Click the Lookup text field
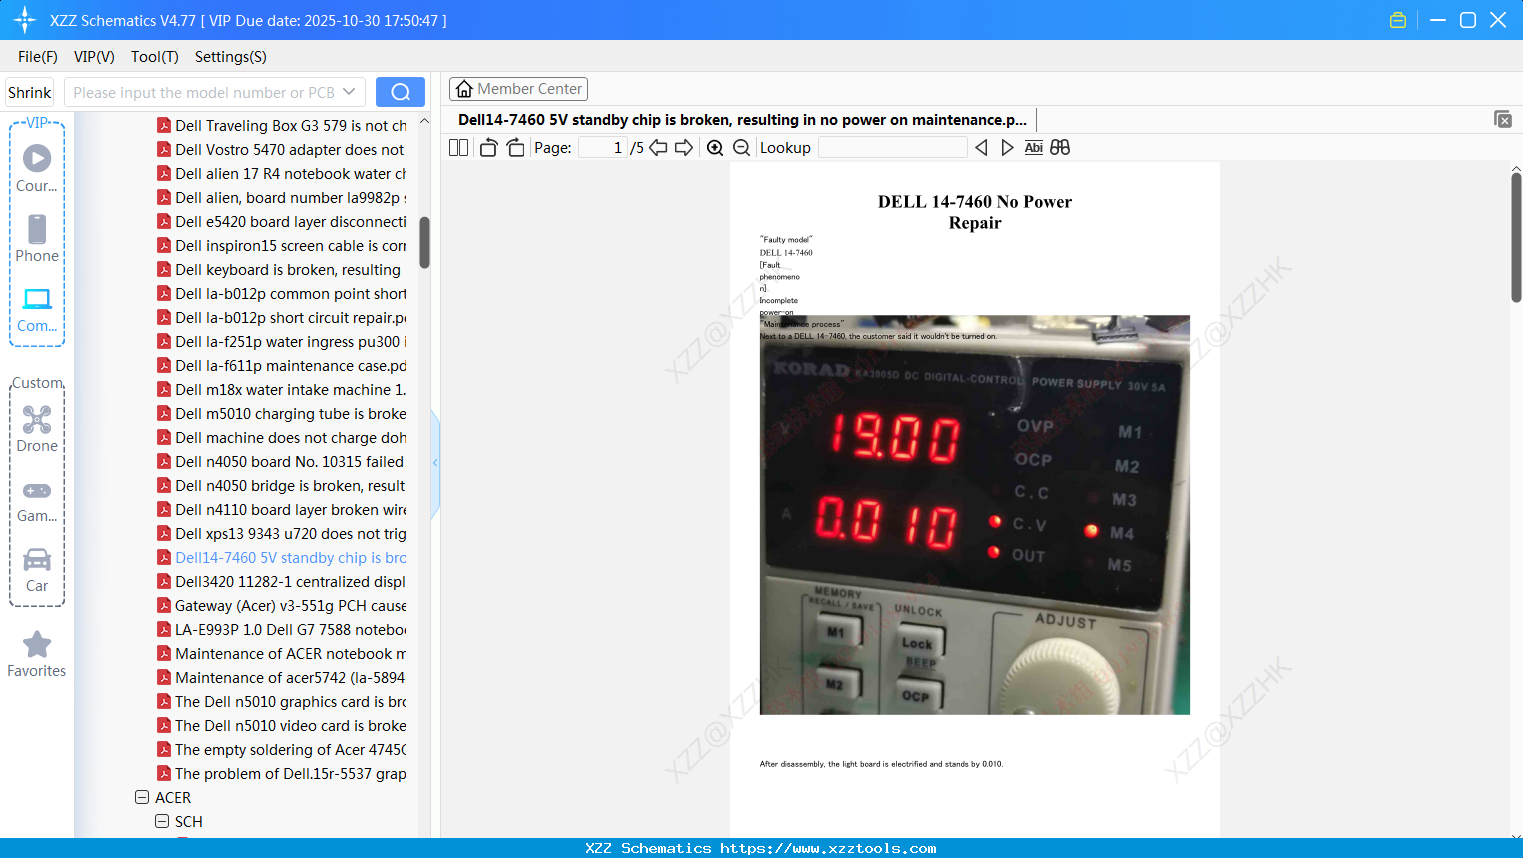Image resolution: width=1523 pixels, height=858 pixels. coord(893,147)
